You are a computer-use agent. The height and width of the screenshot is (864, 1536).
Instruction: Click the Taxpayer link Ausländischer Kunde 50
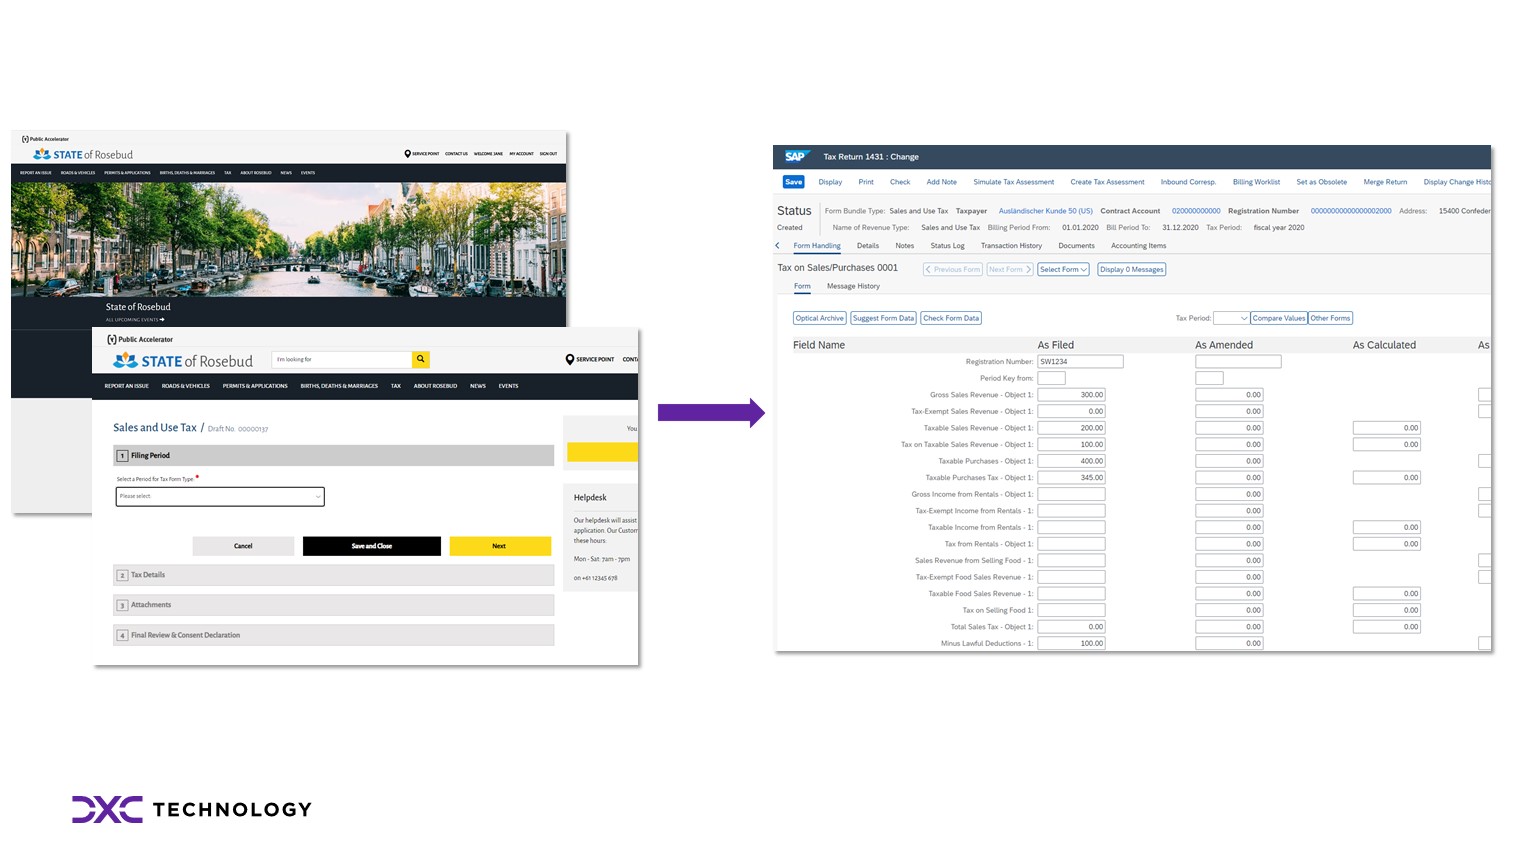tap(1045, 211)
